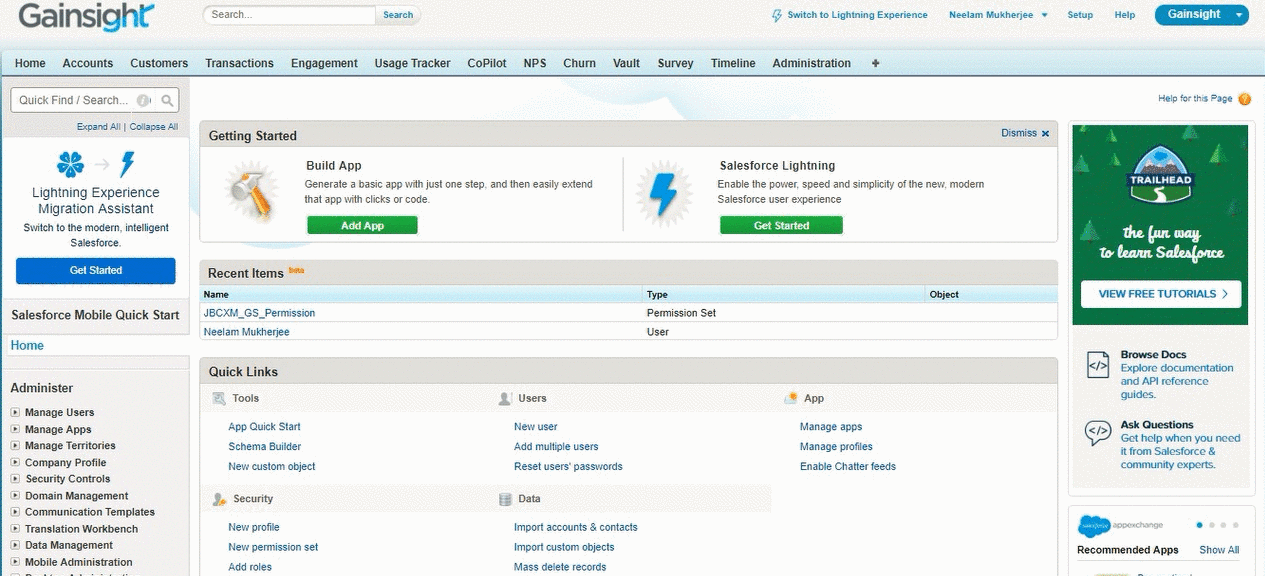This screenshot has width=1265, height=576.
Task: Open the Neelam Mukherjee recent item link
Action: pos(246,332)
